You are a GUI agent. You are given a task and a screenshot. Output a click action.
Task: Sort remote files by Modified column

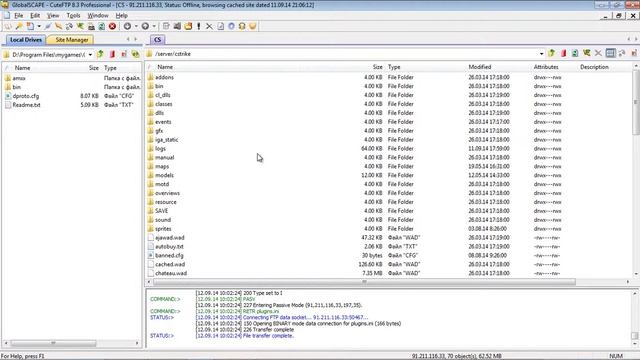480,67
